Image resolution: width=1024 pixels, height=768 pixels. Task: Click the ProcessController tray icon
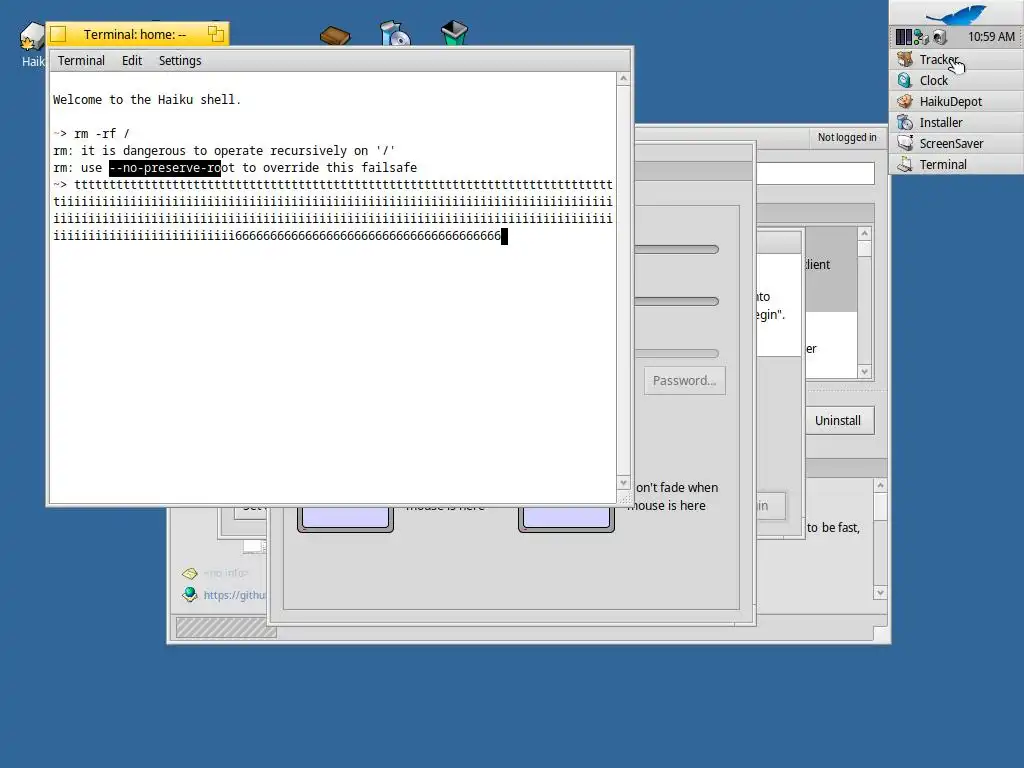point(903,37)
